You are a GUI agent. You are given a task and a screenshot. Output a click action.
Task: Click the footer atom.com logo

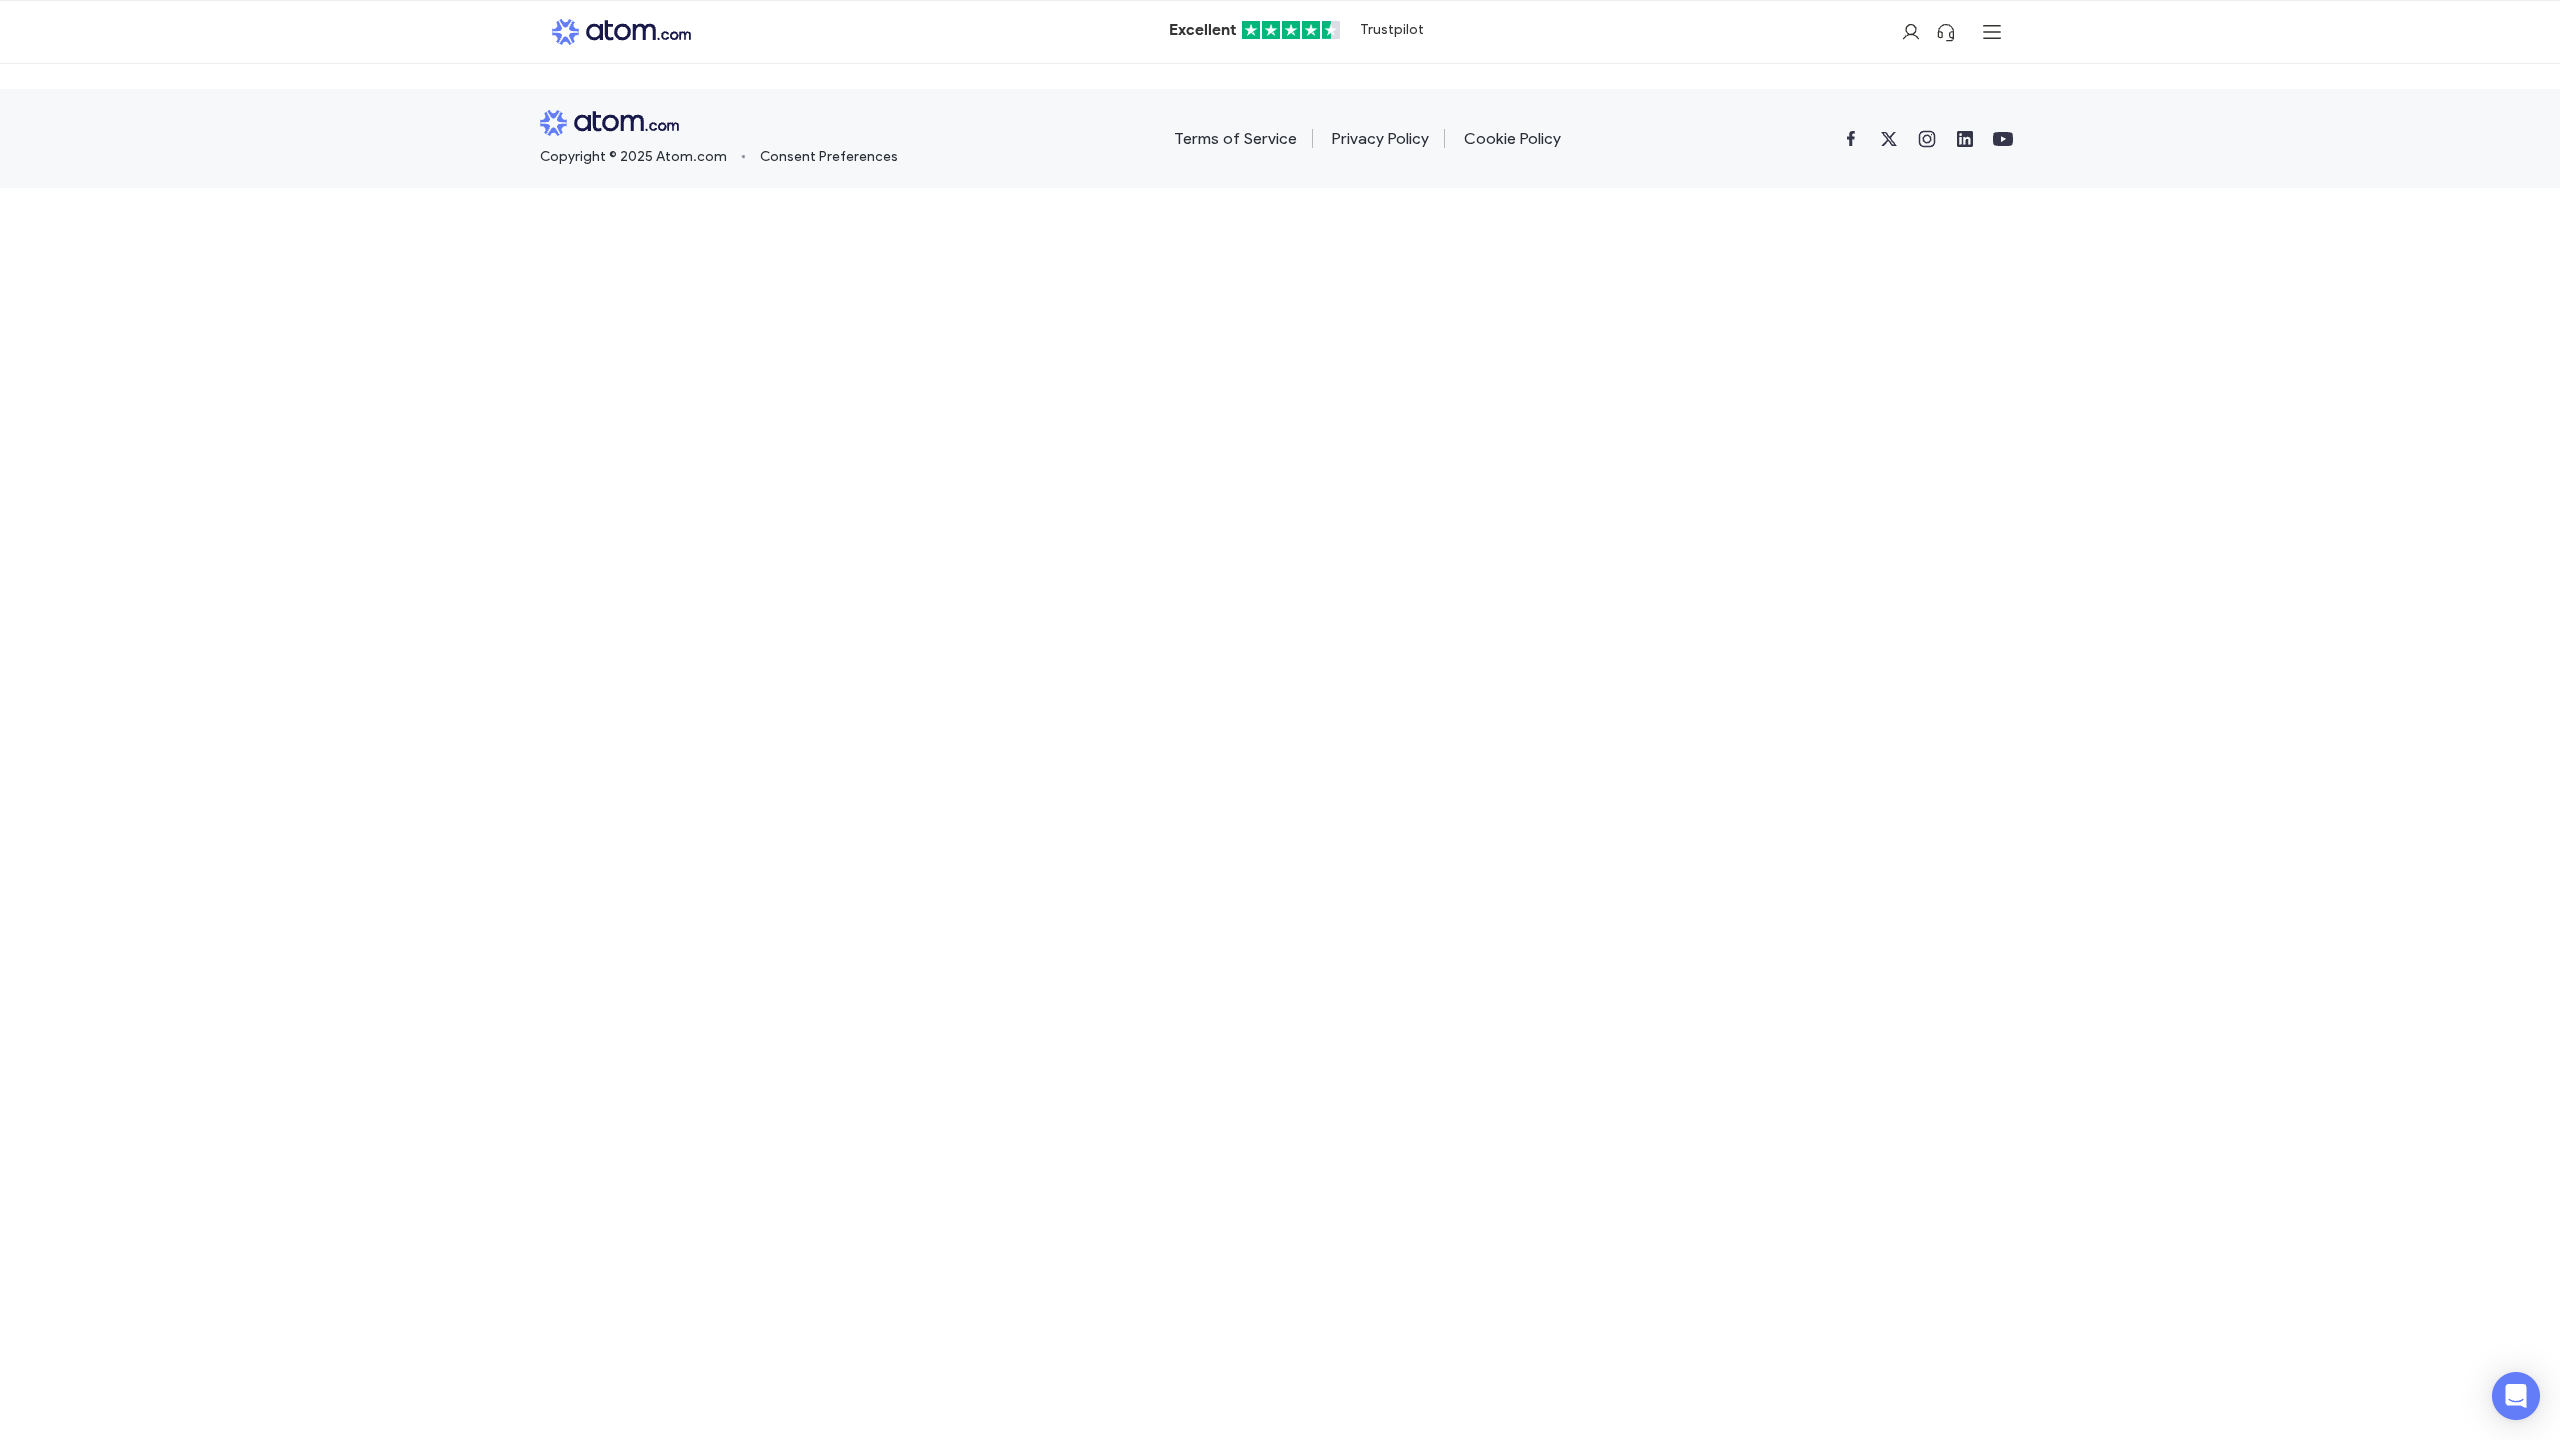pos(609,123)
